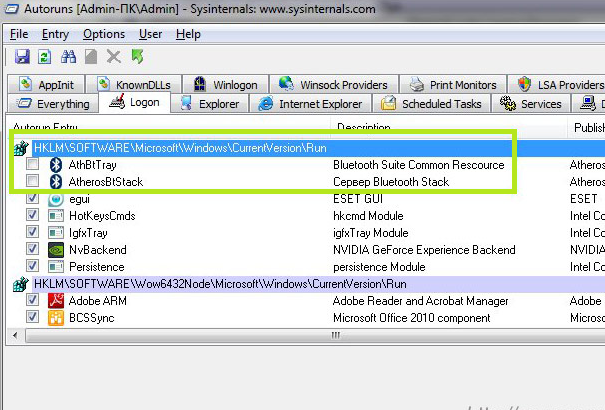Select the 'NVIDIA GeForce Experience Backend' description
Image resolution: width=605 pixels, height=410 pixels.
pos(424,250)
